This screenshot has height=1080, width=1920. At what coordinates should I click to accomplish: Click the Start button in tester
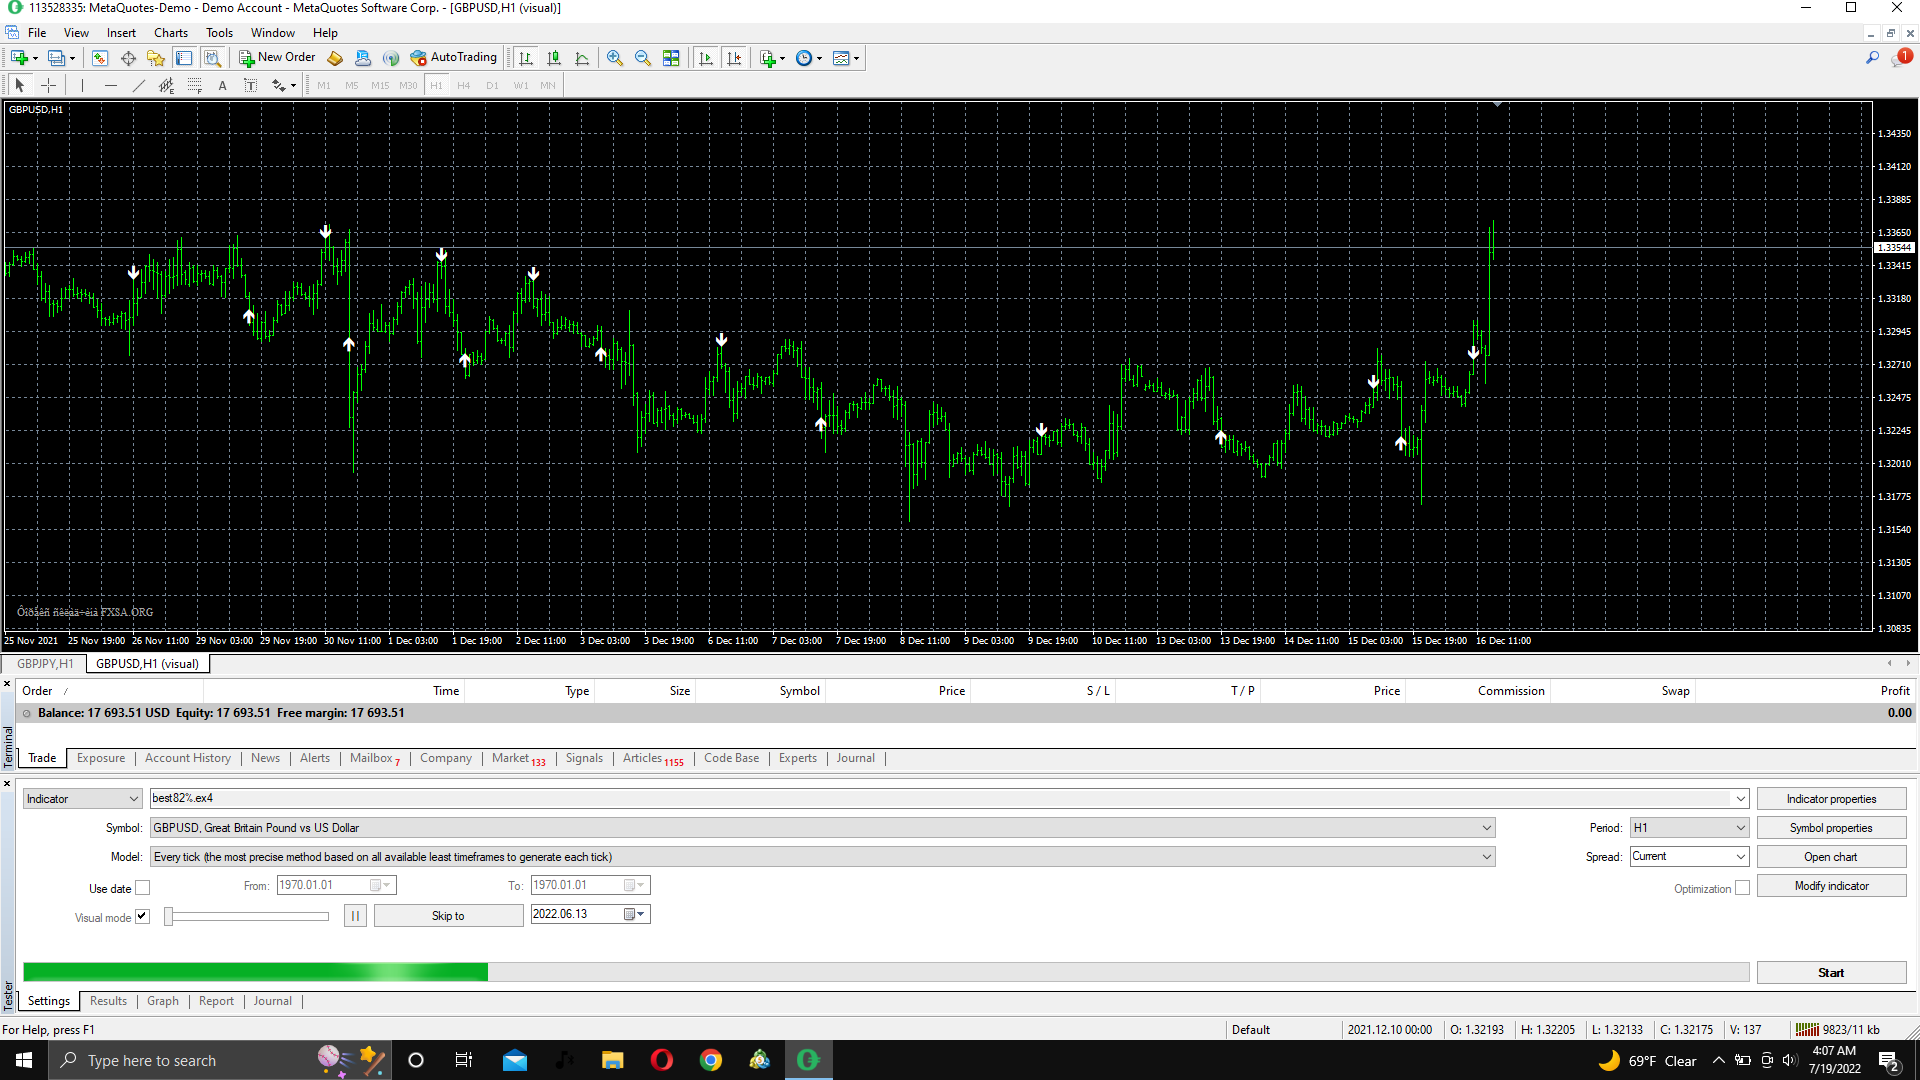pos(1830,973)
